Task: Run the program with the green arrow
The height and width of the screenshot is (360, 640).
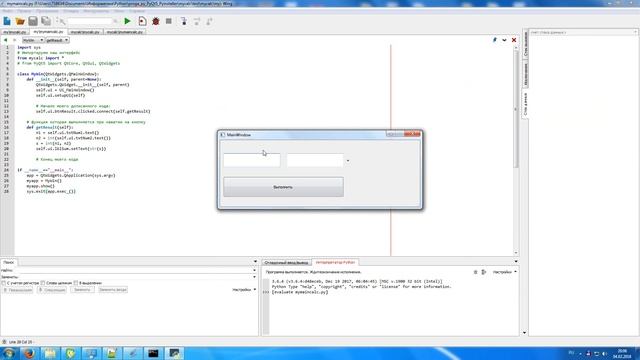Action: point(127,21)
